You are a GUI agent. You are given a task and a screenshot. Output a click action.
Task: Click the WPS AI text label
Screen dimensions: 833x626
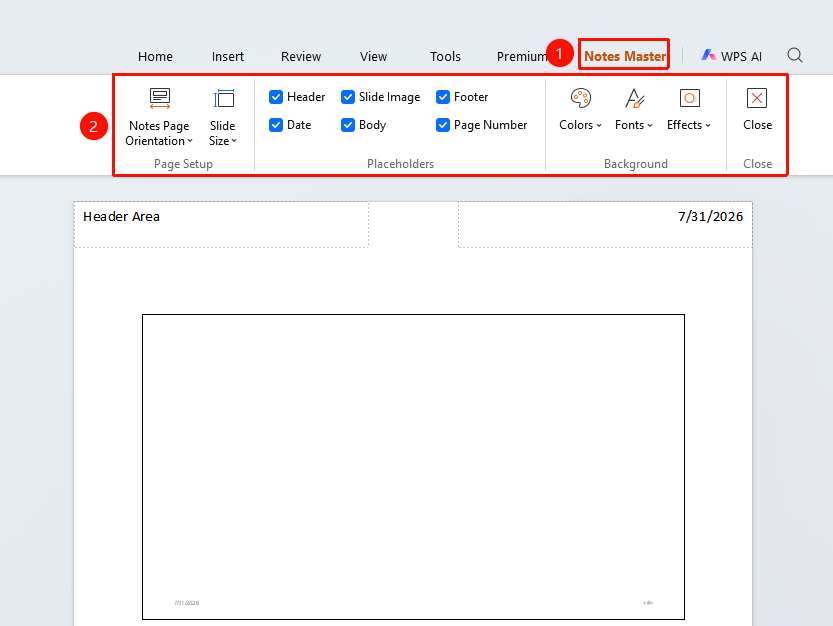pos(741,56)
